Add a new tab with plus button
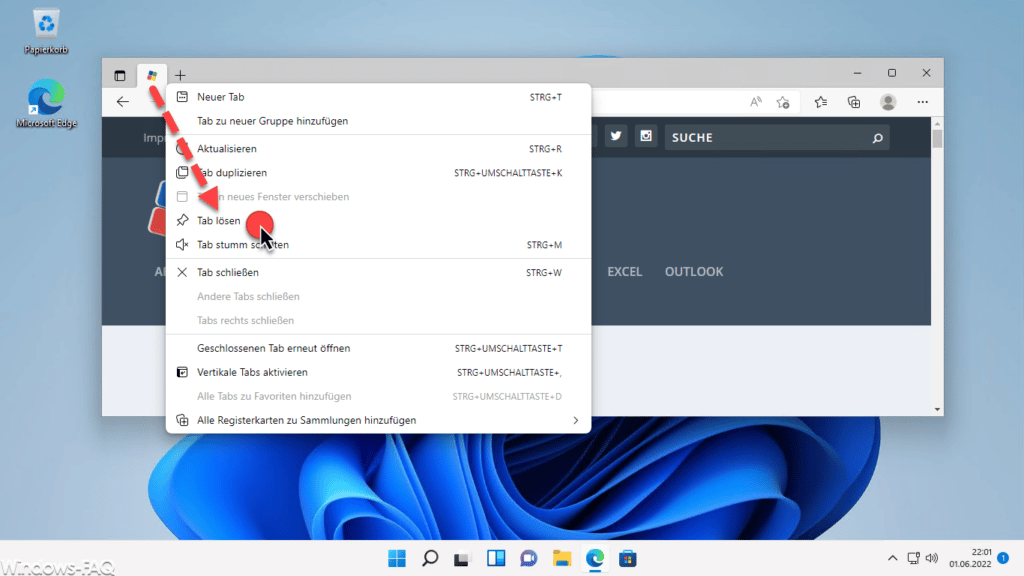 tap(180, 76)
